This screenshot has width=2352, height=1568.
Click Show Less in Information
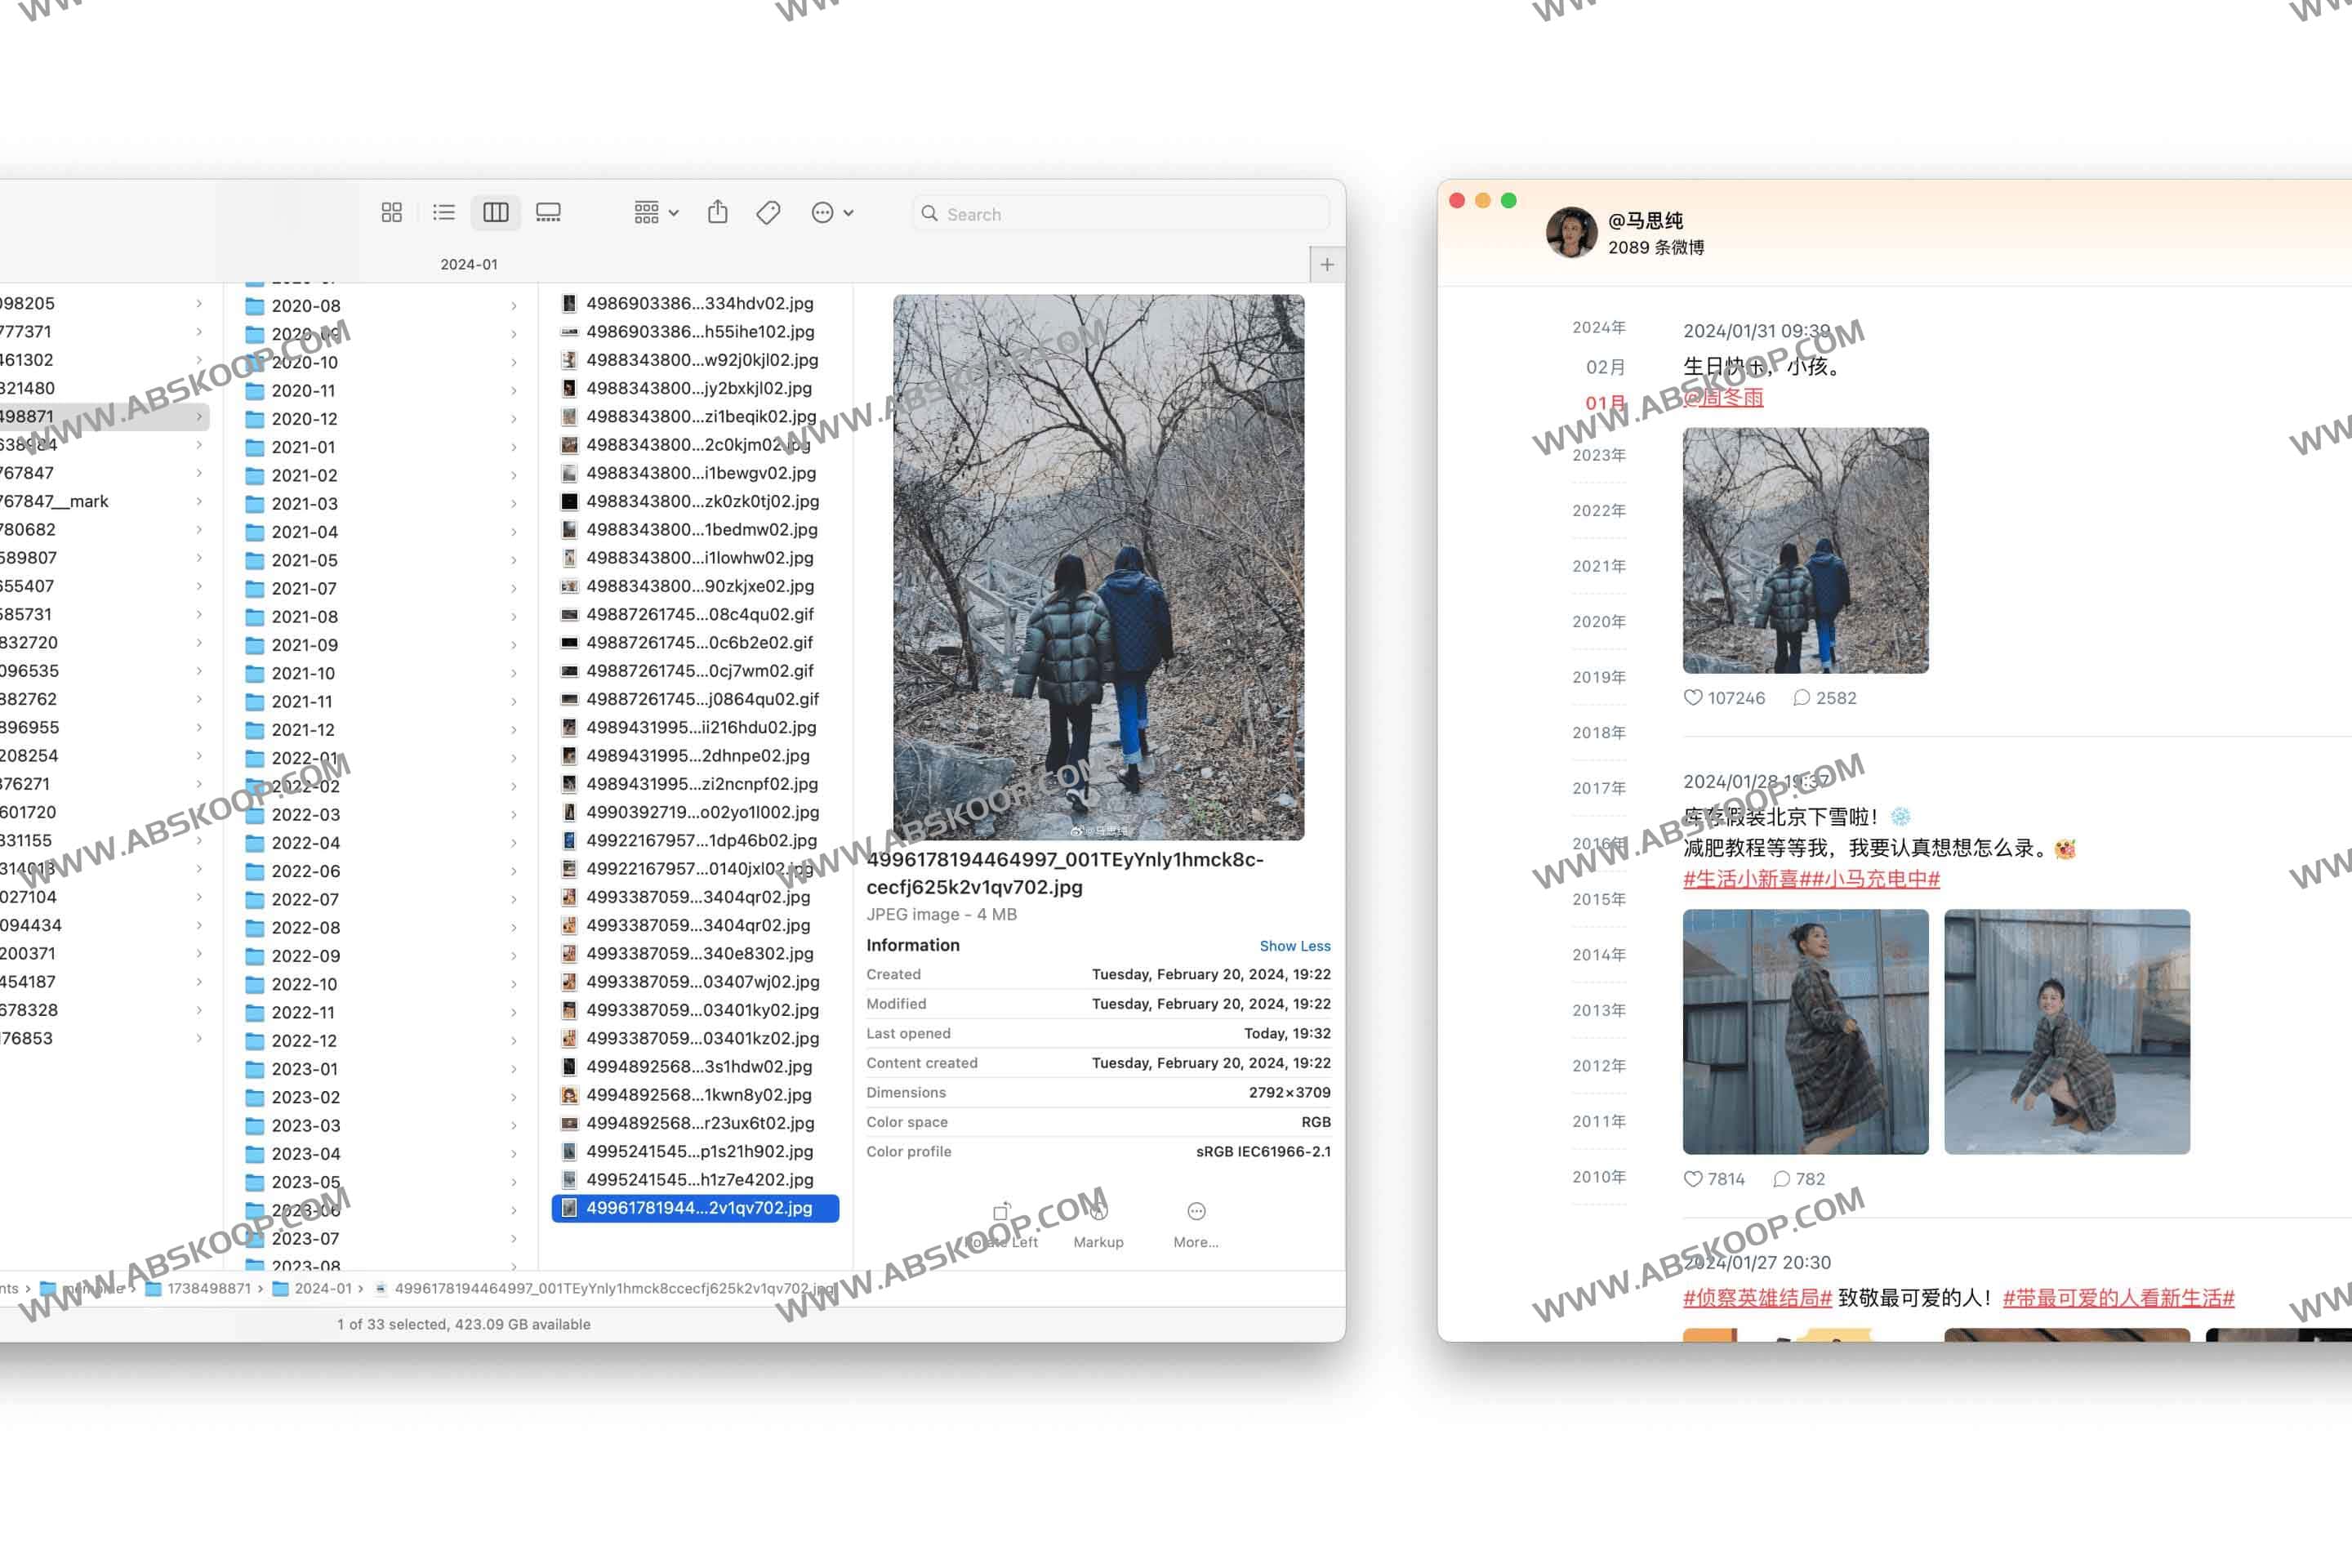[x=1294, y=946]
